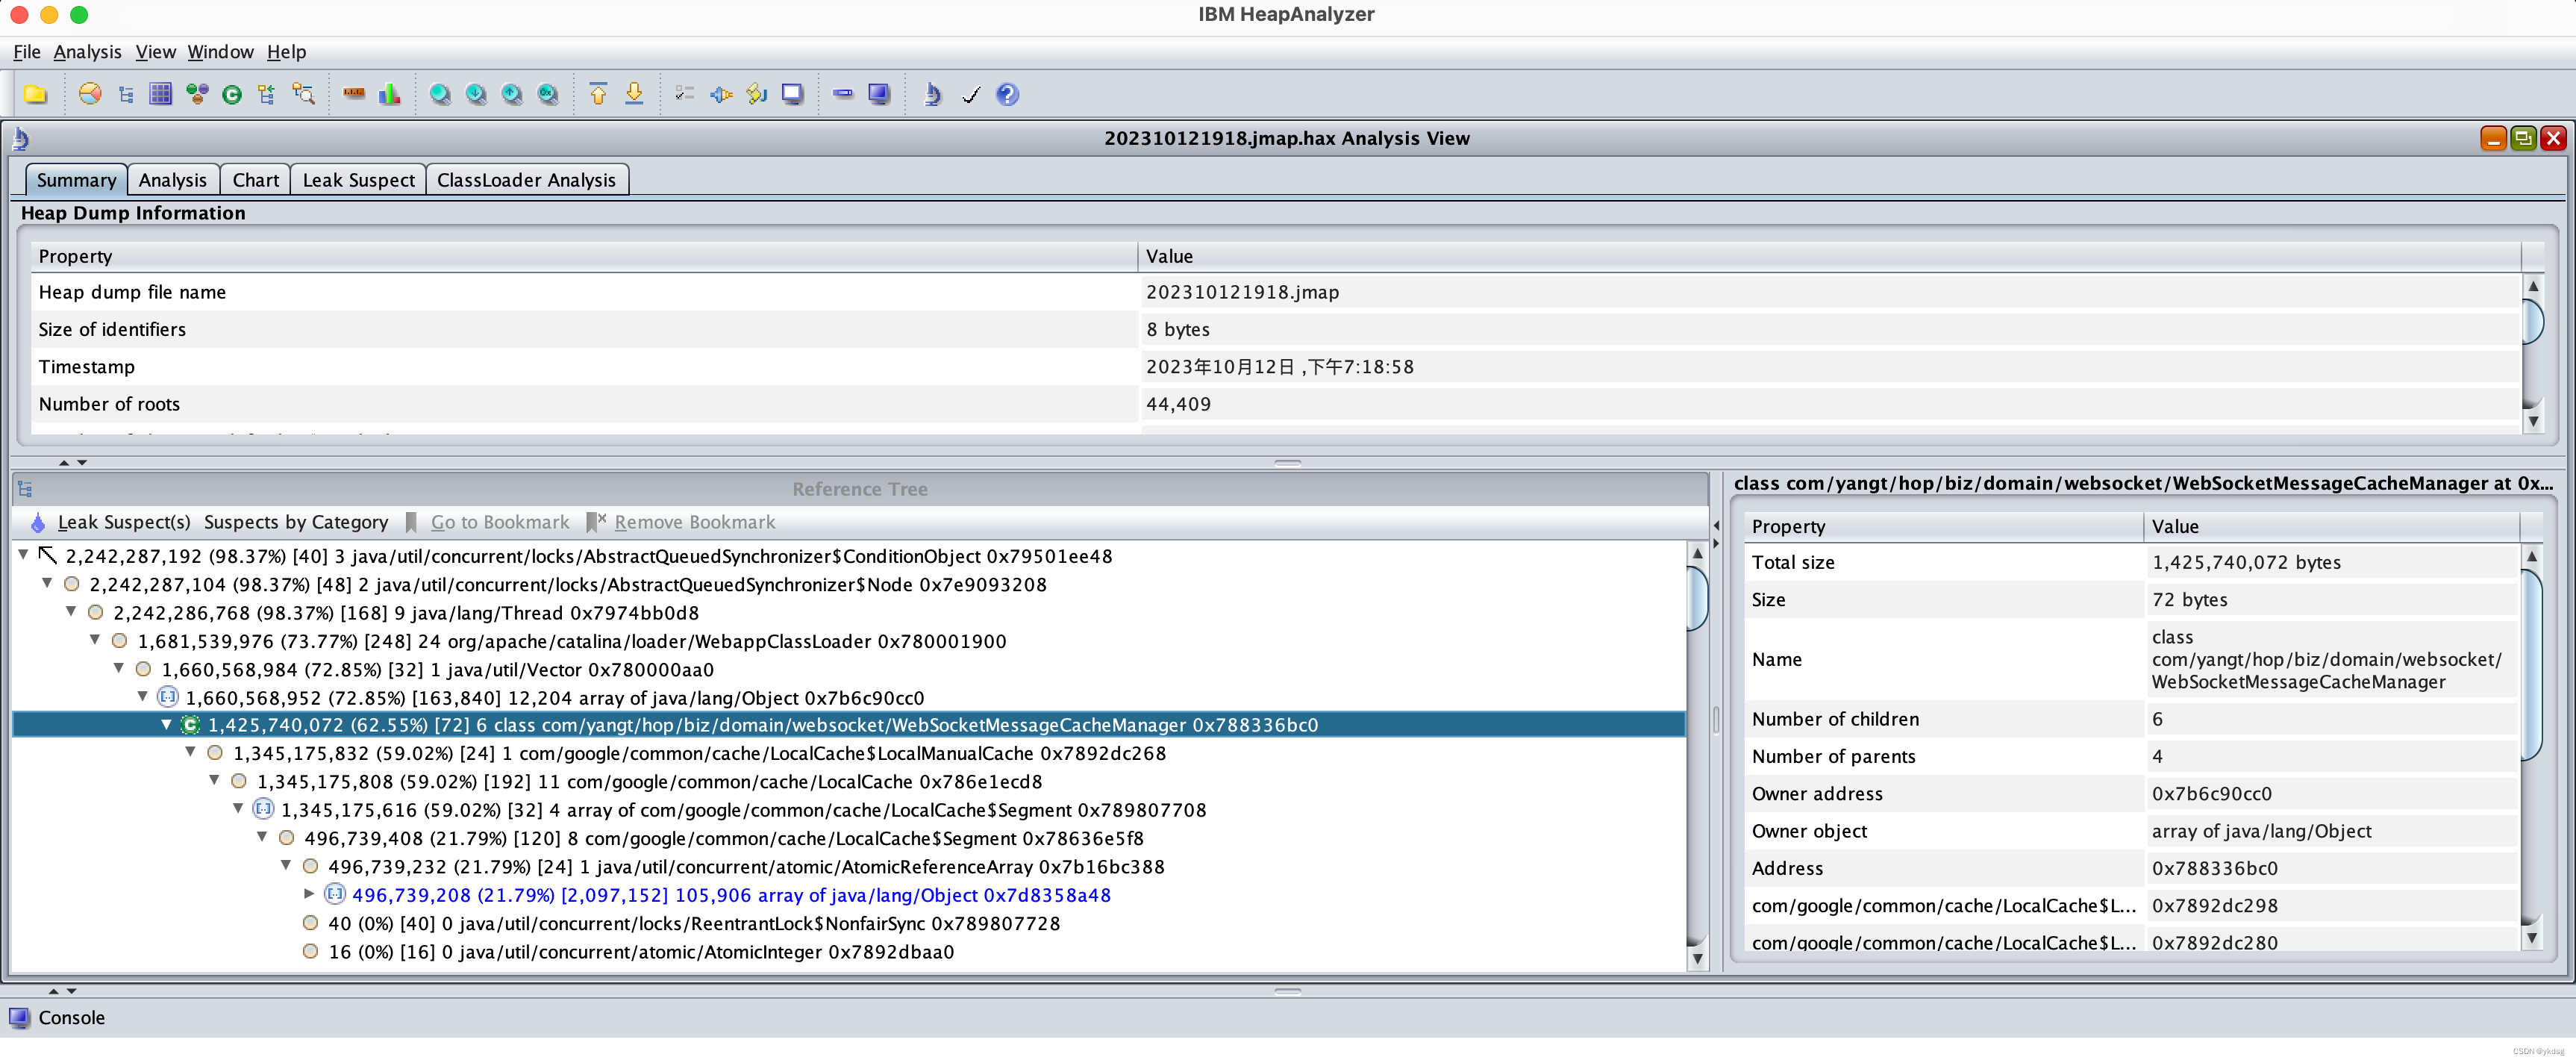Click the small blue bar toolbar icon
The height and width of the screenshot is (1063, 2576).
[843, 94]
